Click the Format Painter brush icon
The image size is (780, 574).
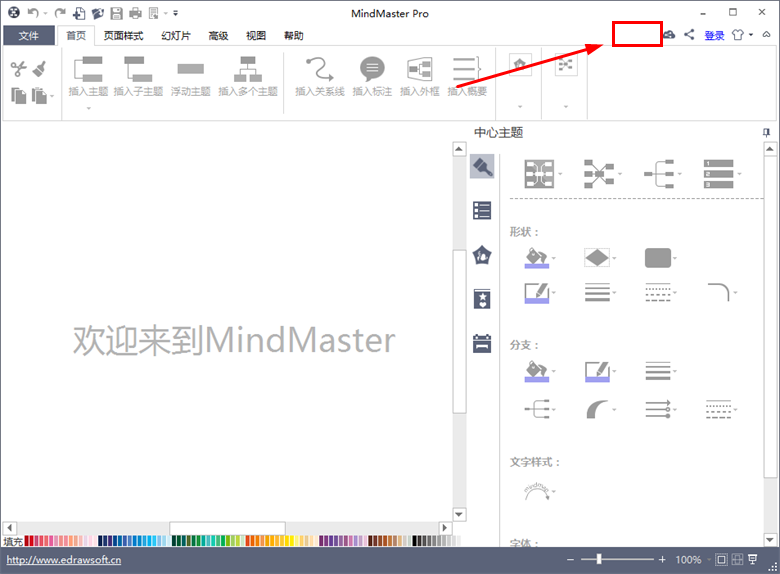pyautogui.click(x=39, y=69)
